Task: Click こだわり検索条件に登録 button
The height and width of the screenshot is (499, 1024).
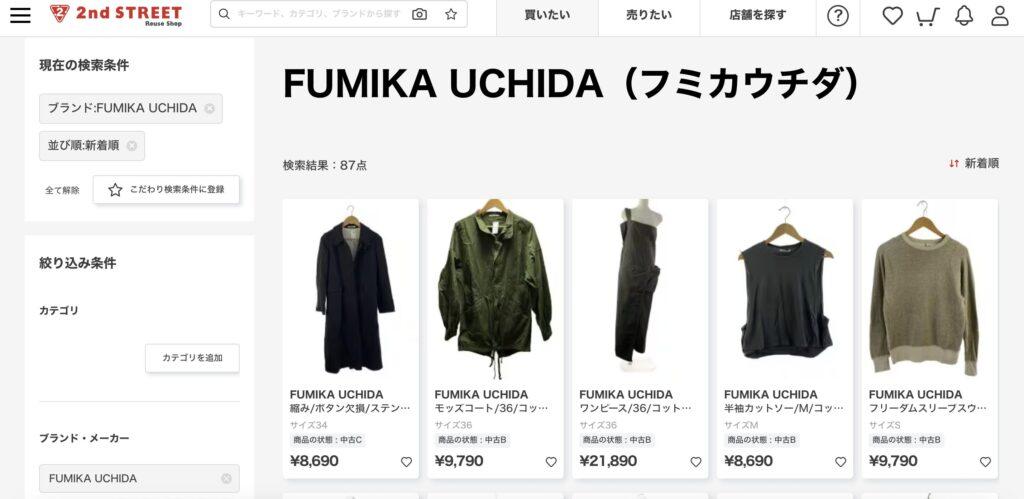Action: coord(166,189)
